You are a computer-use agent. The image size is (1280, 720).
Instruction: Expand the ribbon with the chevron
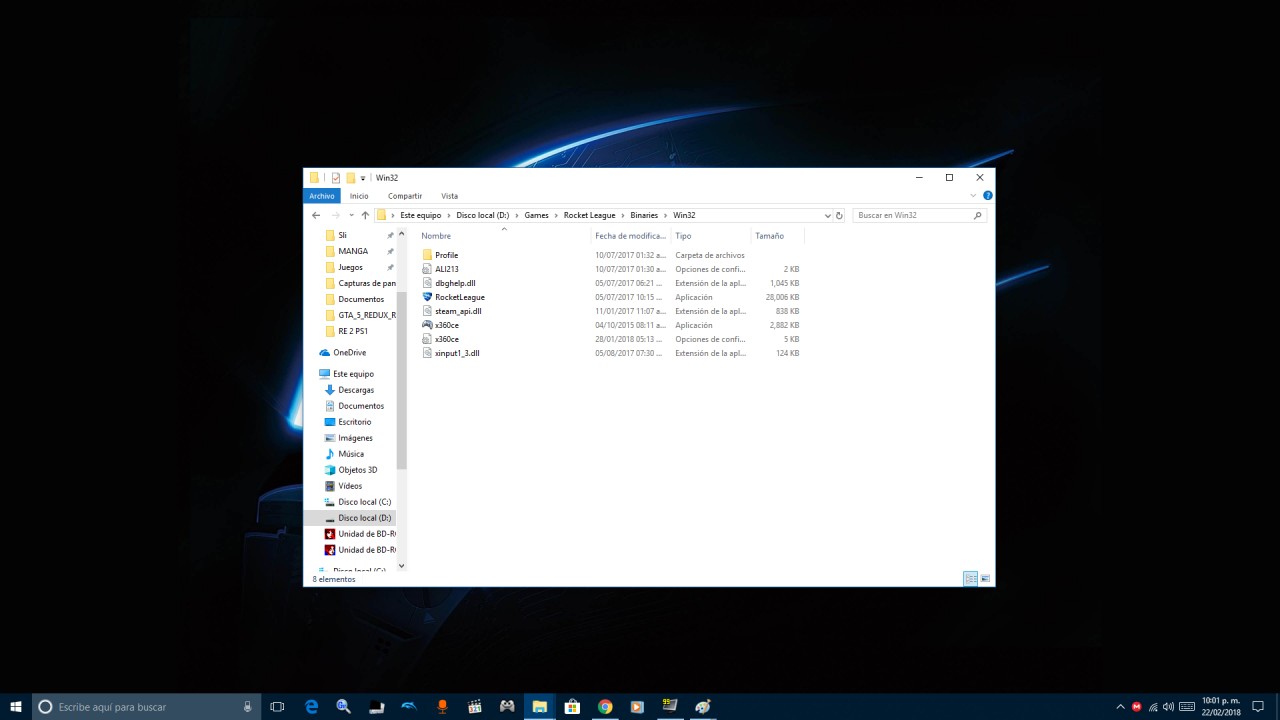(973, 196)
